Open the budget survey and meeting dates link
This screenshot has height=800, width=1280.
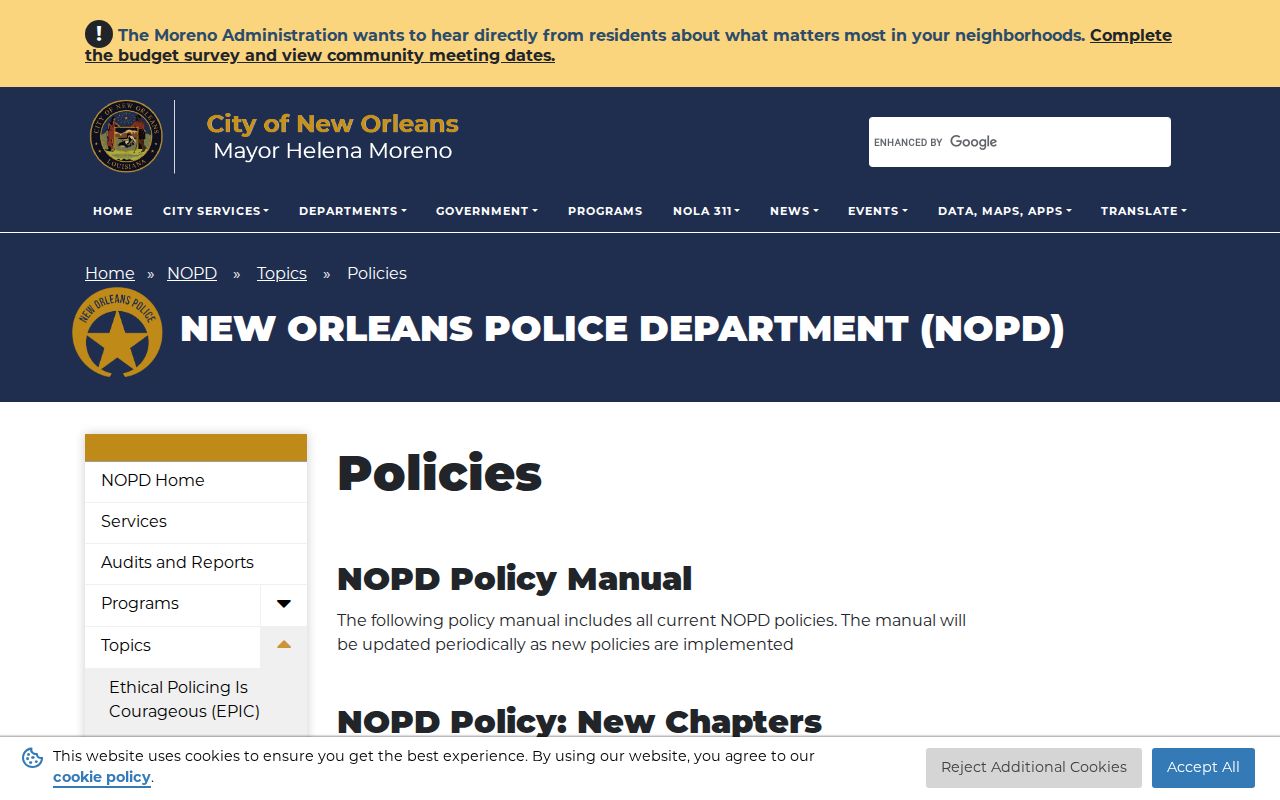(628, 45)
